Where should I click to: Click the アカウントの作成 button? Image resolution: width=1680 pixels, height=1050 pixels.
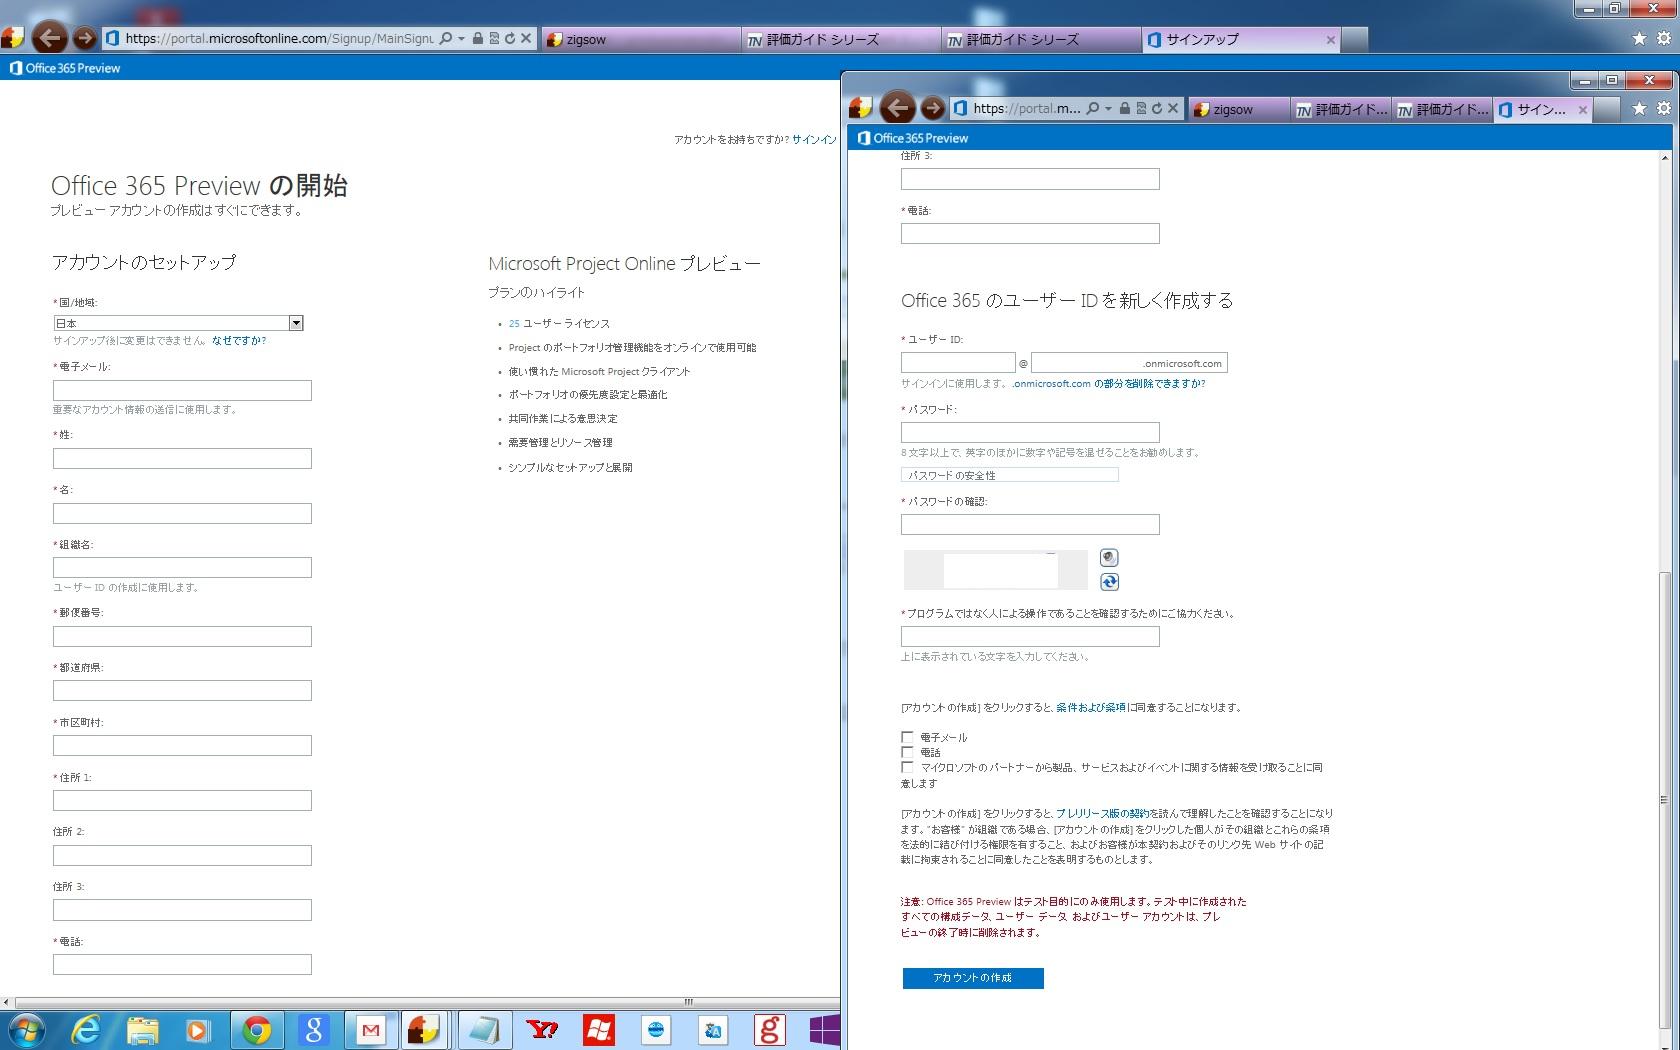pyautogui.click(x=973, y=978)
